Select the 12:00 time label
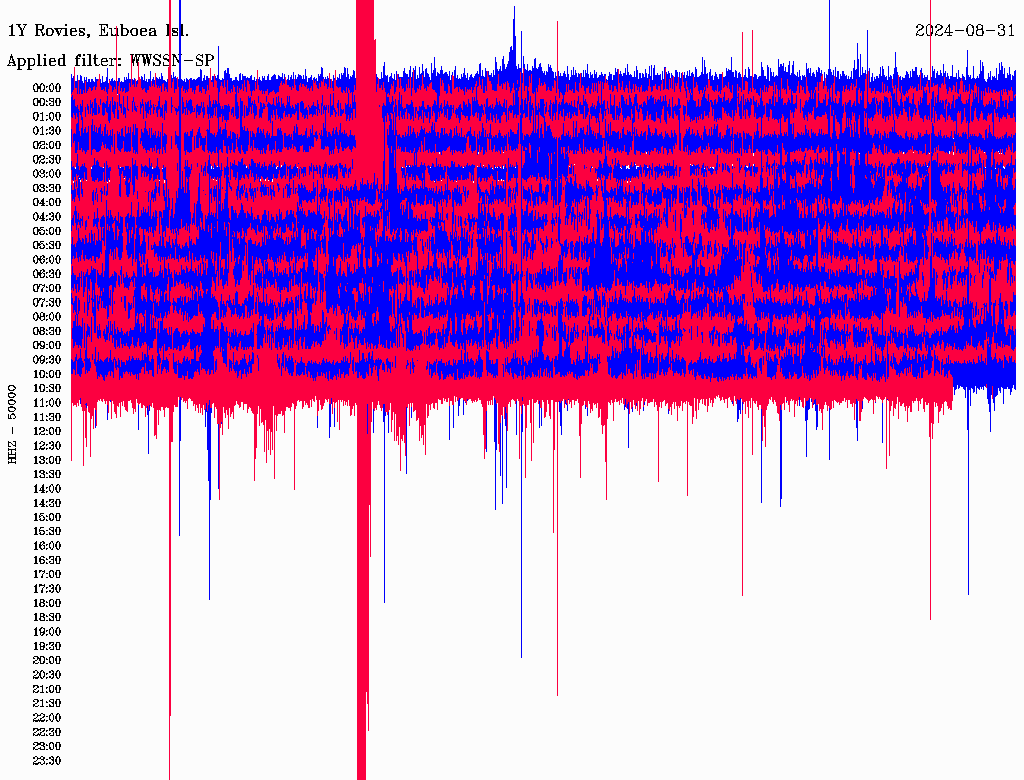The image size is (1024, 780). (47, 432)
